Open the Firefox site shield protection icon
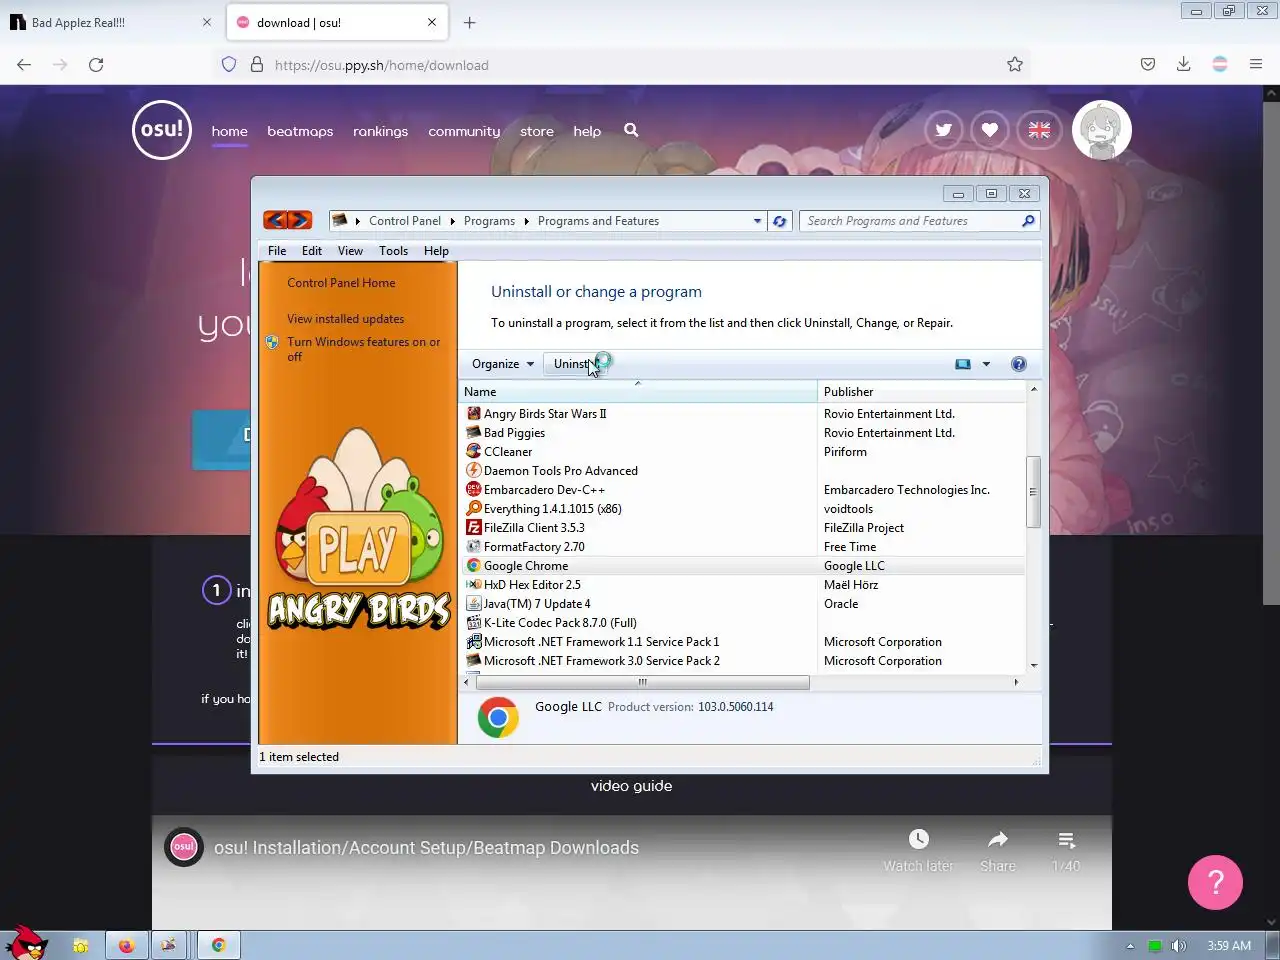The height and width of the screenshot is (960, 1280). tap(229, 65)
